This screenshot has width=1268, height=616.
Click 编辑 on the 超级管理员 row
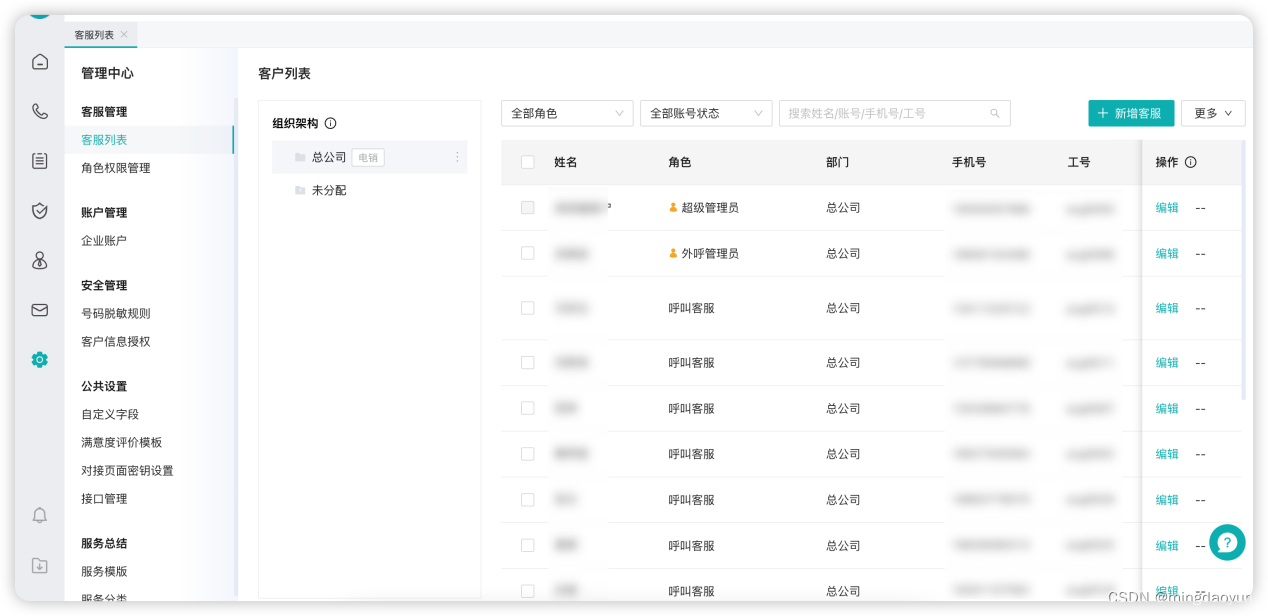pos(1166,207)
